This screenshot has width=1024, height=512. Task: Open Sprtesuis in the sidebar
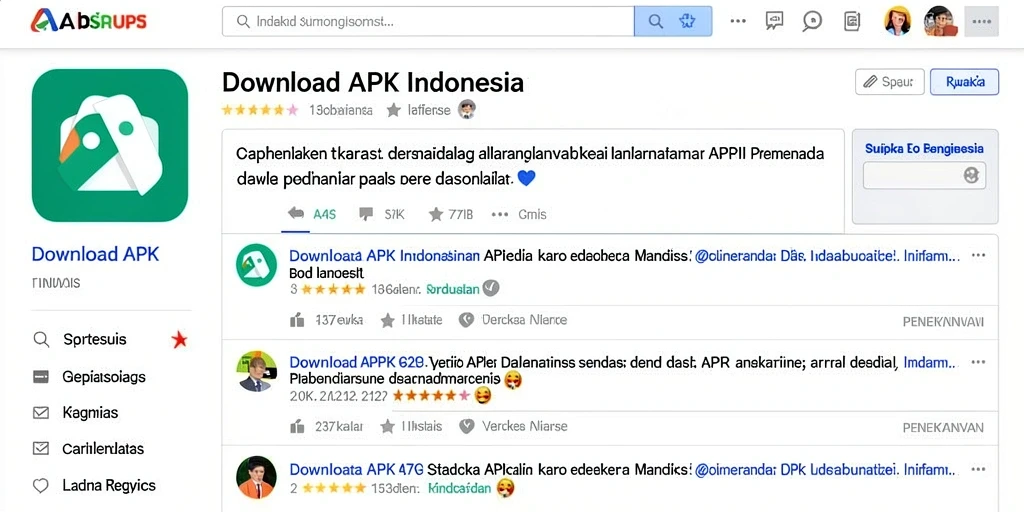[95, 339]
